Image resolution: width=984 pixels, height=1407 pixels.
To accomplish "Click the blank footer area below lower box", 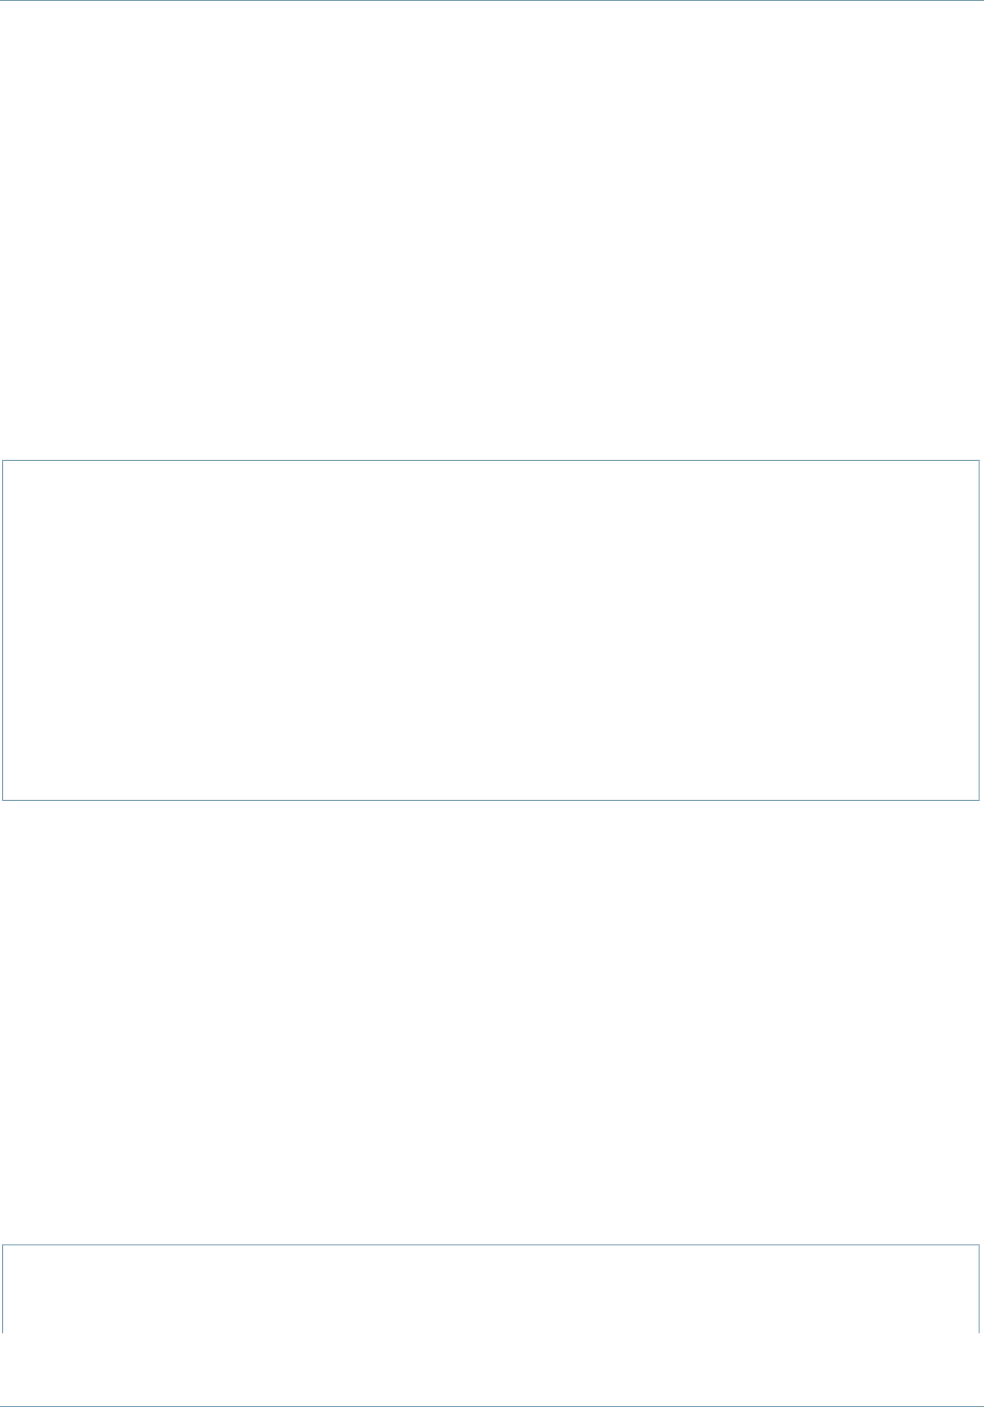I will pos(492,1369).
